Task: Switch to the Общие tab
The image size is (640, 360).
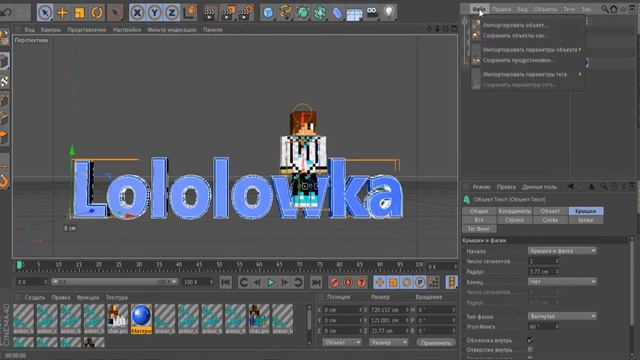Action: pos(479,211)
